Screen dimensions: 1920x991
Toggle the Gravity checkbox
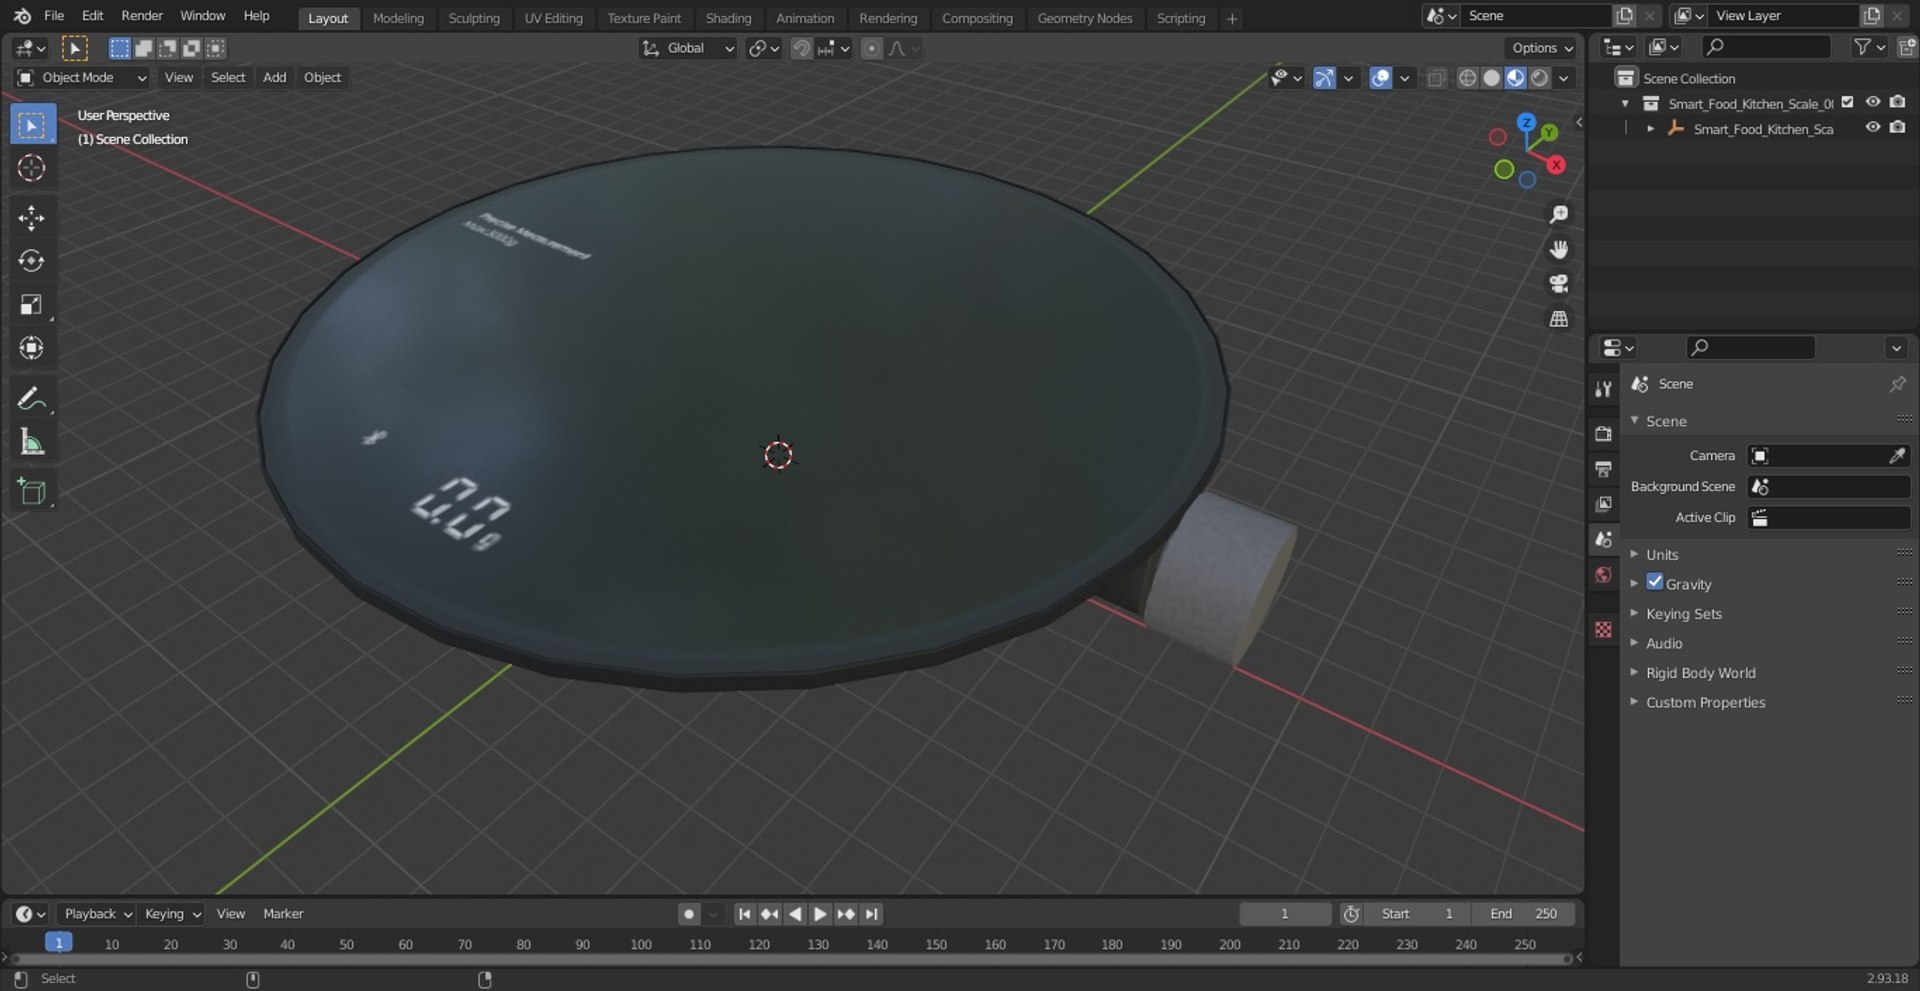1655,582
